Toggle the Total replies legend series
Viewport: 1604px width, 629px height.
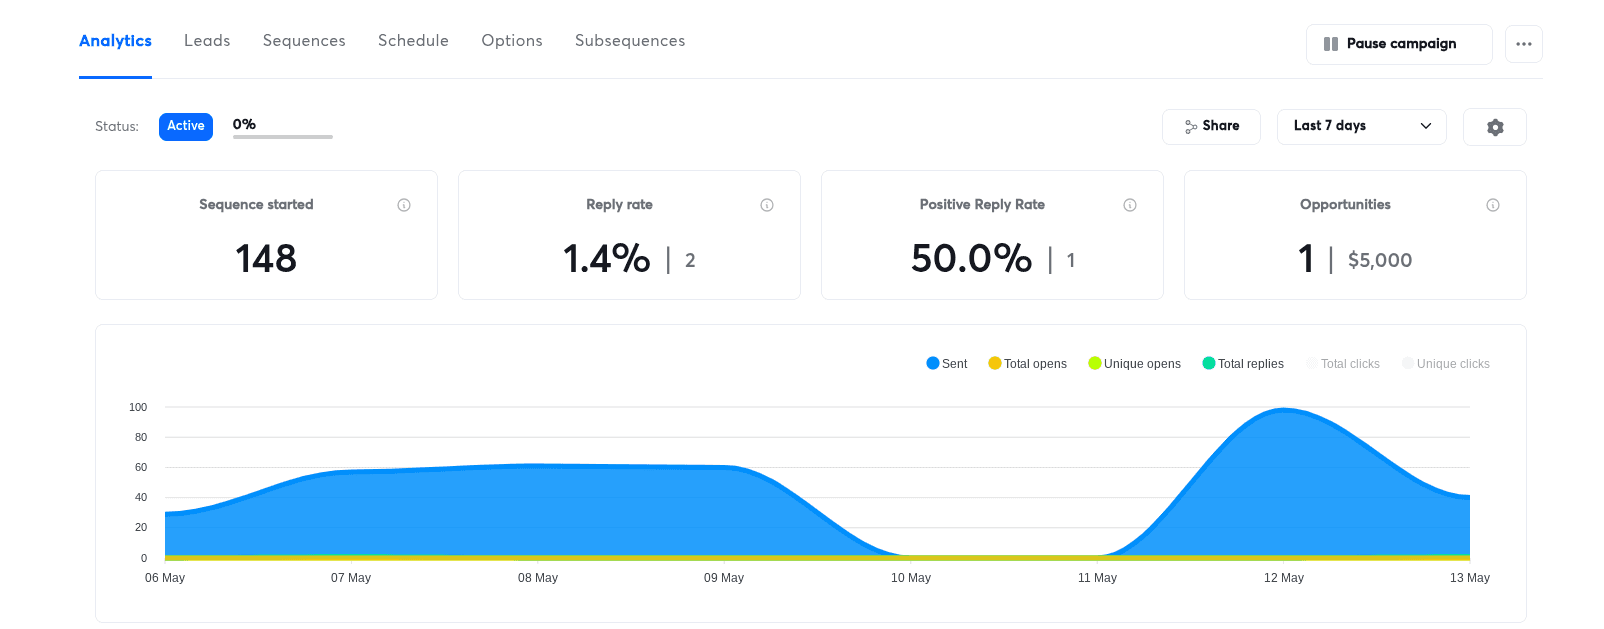click(x=1243, y=364)
